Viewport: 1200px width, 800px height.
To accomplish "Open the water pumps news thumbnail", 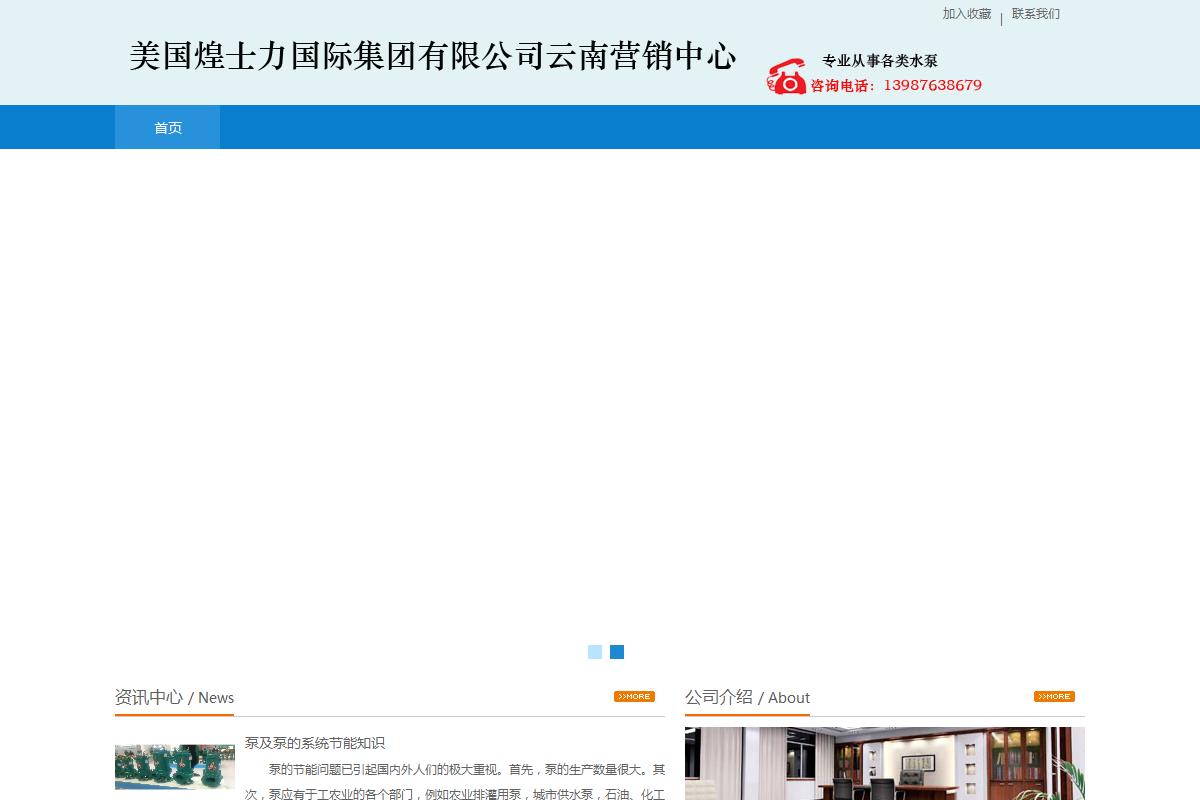I will [x=174, y=766].
